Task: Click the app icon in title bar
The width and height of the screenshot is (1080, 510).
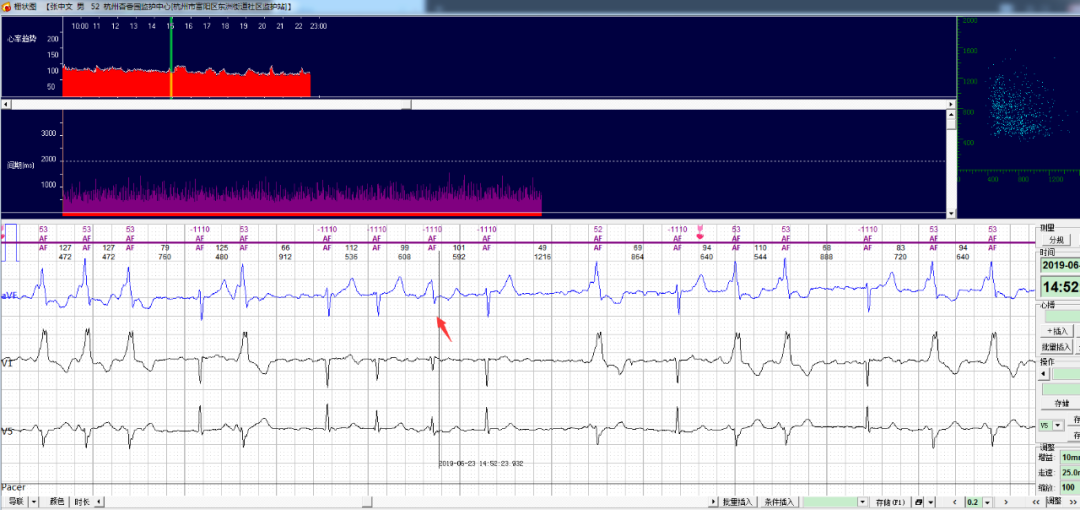Action: click(x=6, y=6)
